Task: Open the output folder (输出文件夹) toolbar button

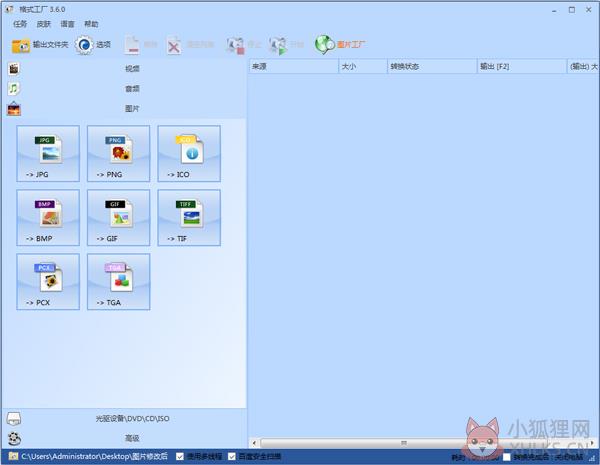Action: click(40, 45)
